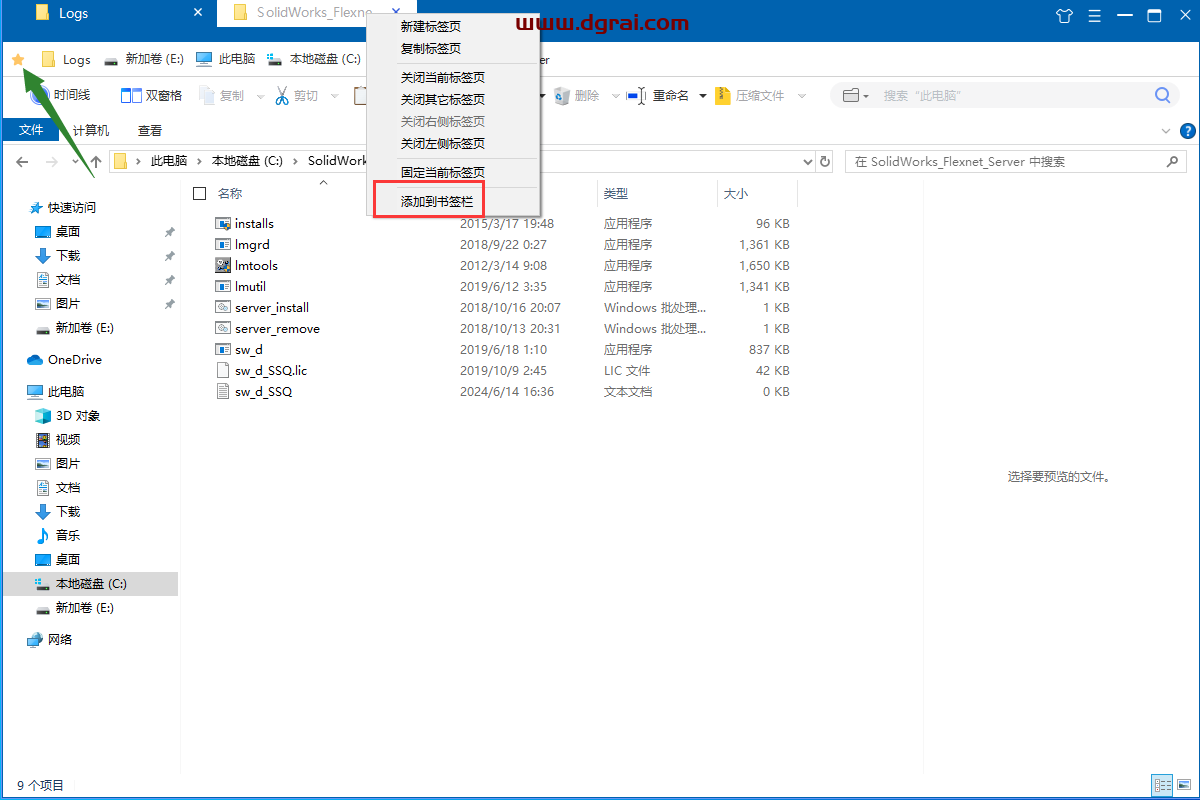This screenshot has height=800, width=1200.
Task: Choose 关闭其它标签页 from context menu
Action: [443, 100]
